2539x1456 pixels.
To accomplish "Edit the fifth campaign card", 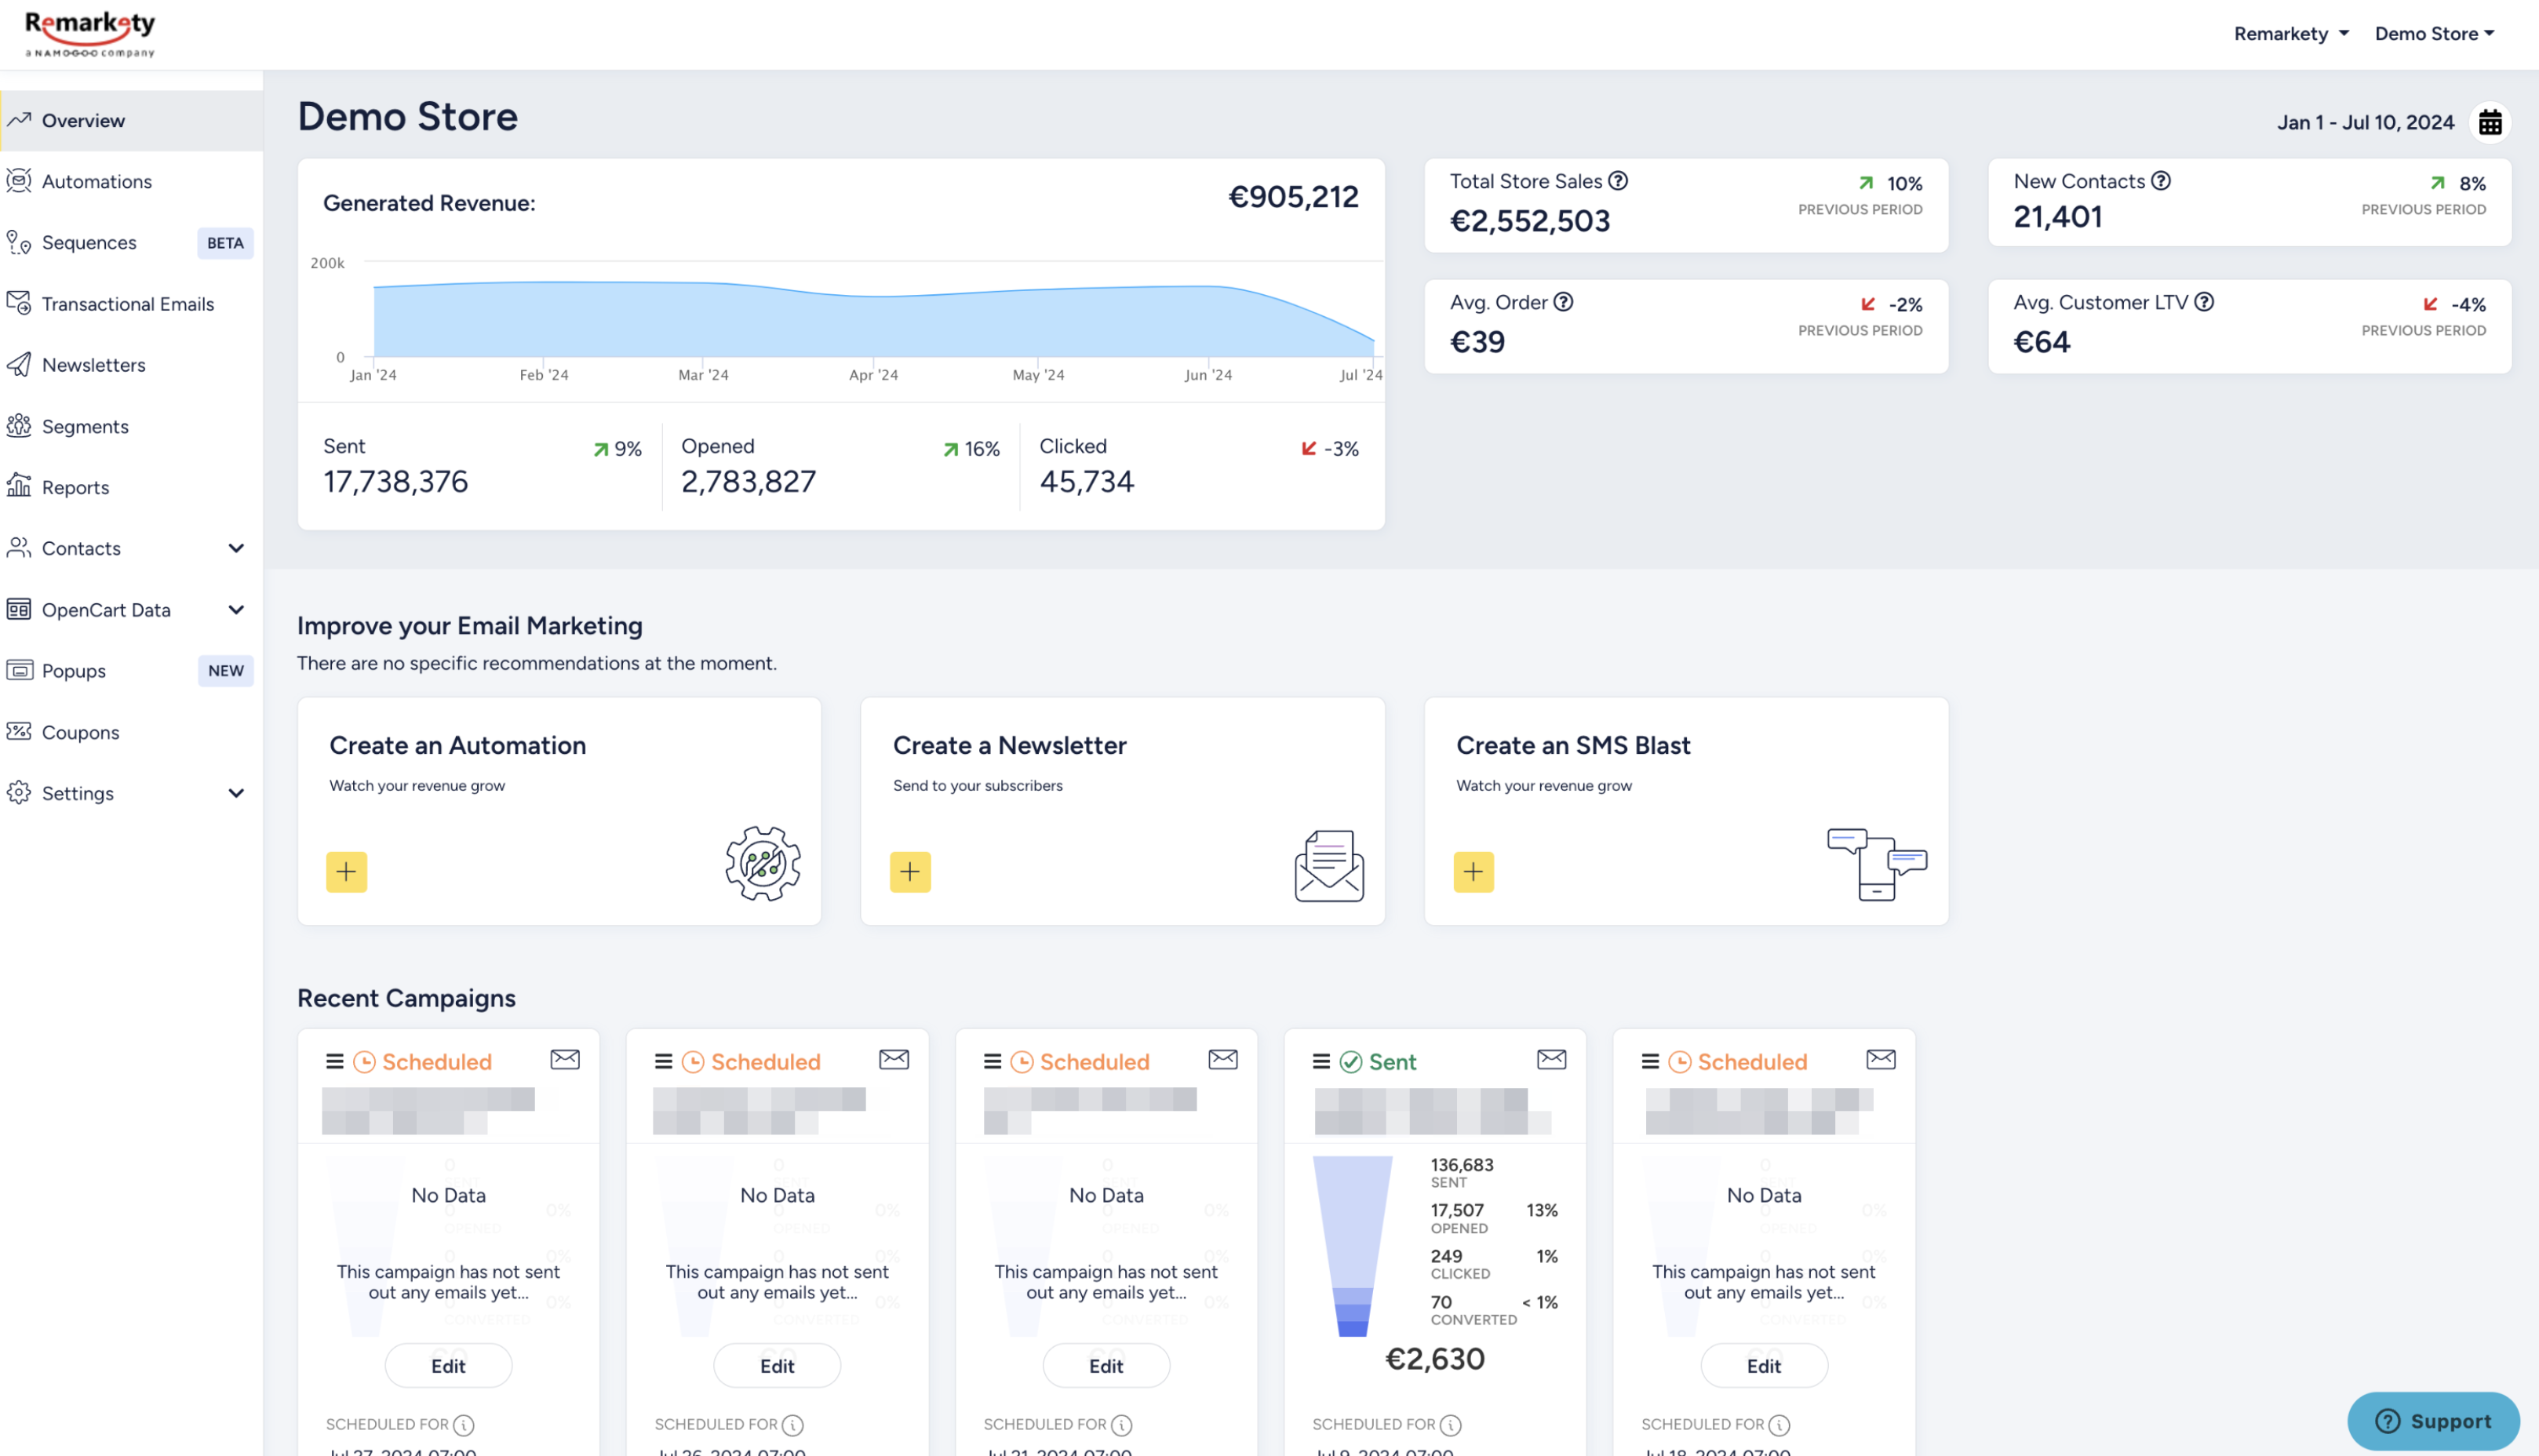I will (1764, 1367).
